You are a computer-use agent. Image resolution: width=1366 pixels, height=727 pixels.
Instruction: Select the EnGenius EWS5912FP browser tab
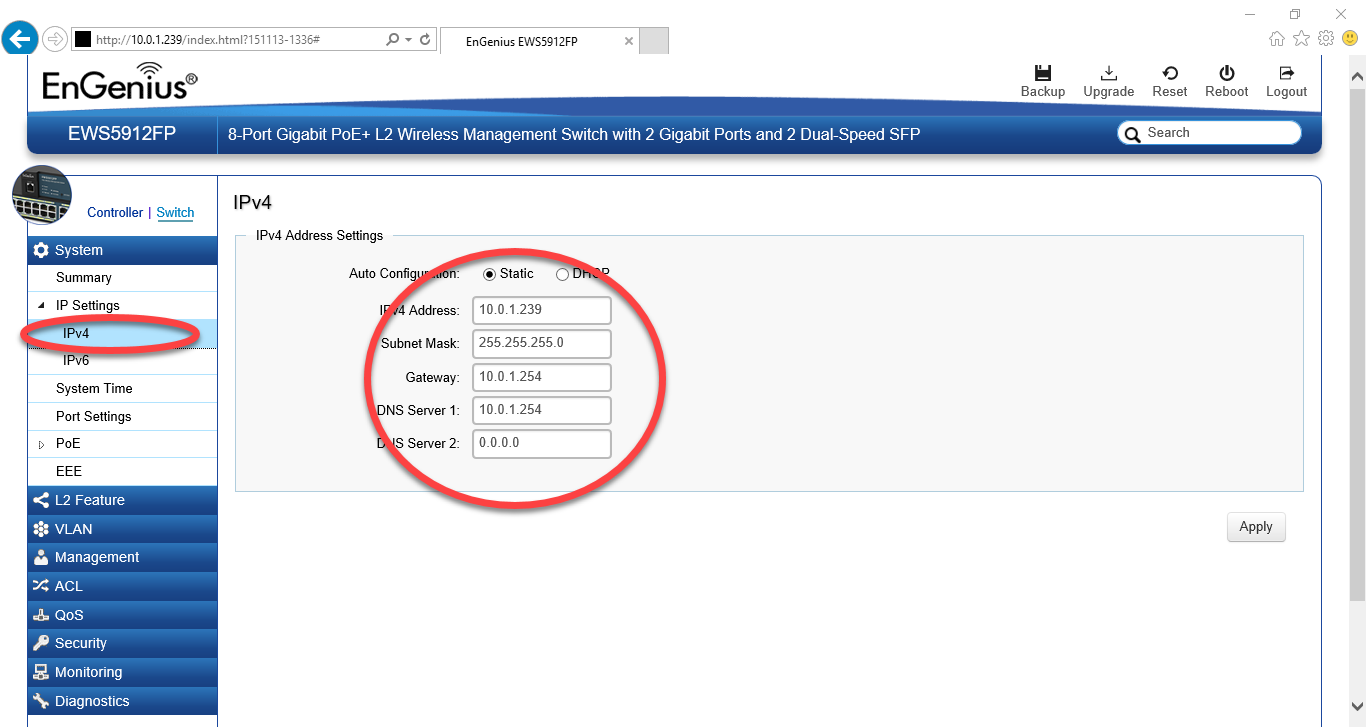point(539,41)
